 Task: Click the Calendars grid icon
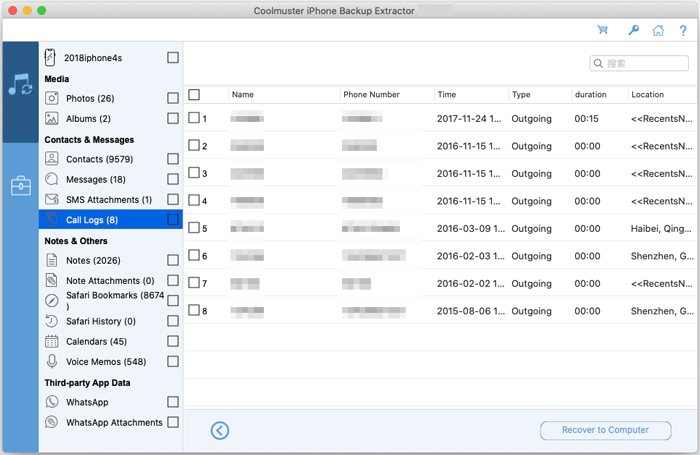click(52, 341)
